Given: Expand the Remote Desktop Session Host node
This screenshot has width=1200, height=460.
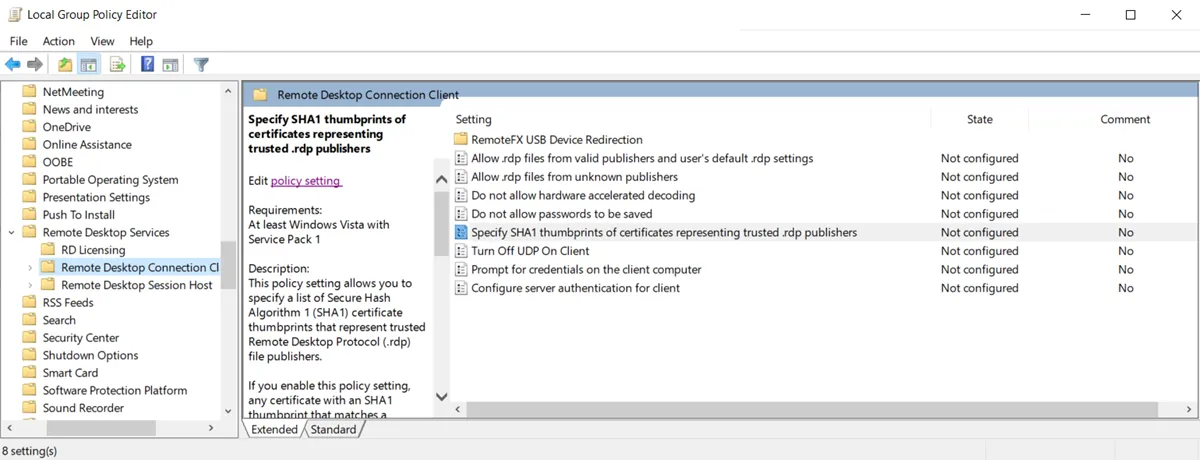Looking at the screenshot, I should click(30, 285).
